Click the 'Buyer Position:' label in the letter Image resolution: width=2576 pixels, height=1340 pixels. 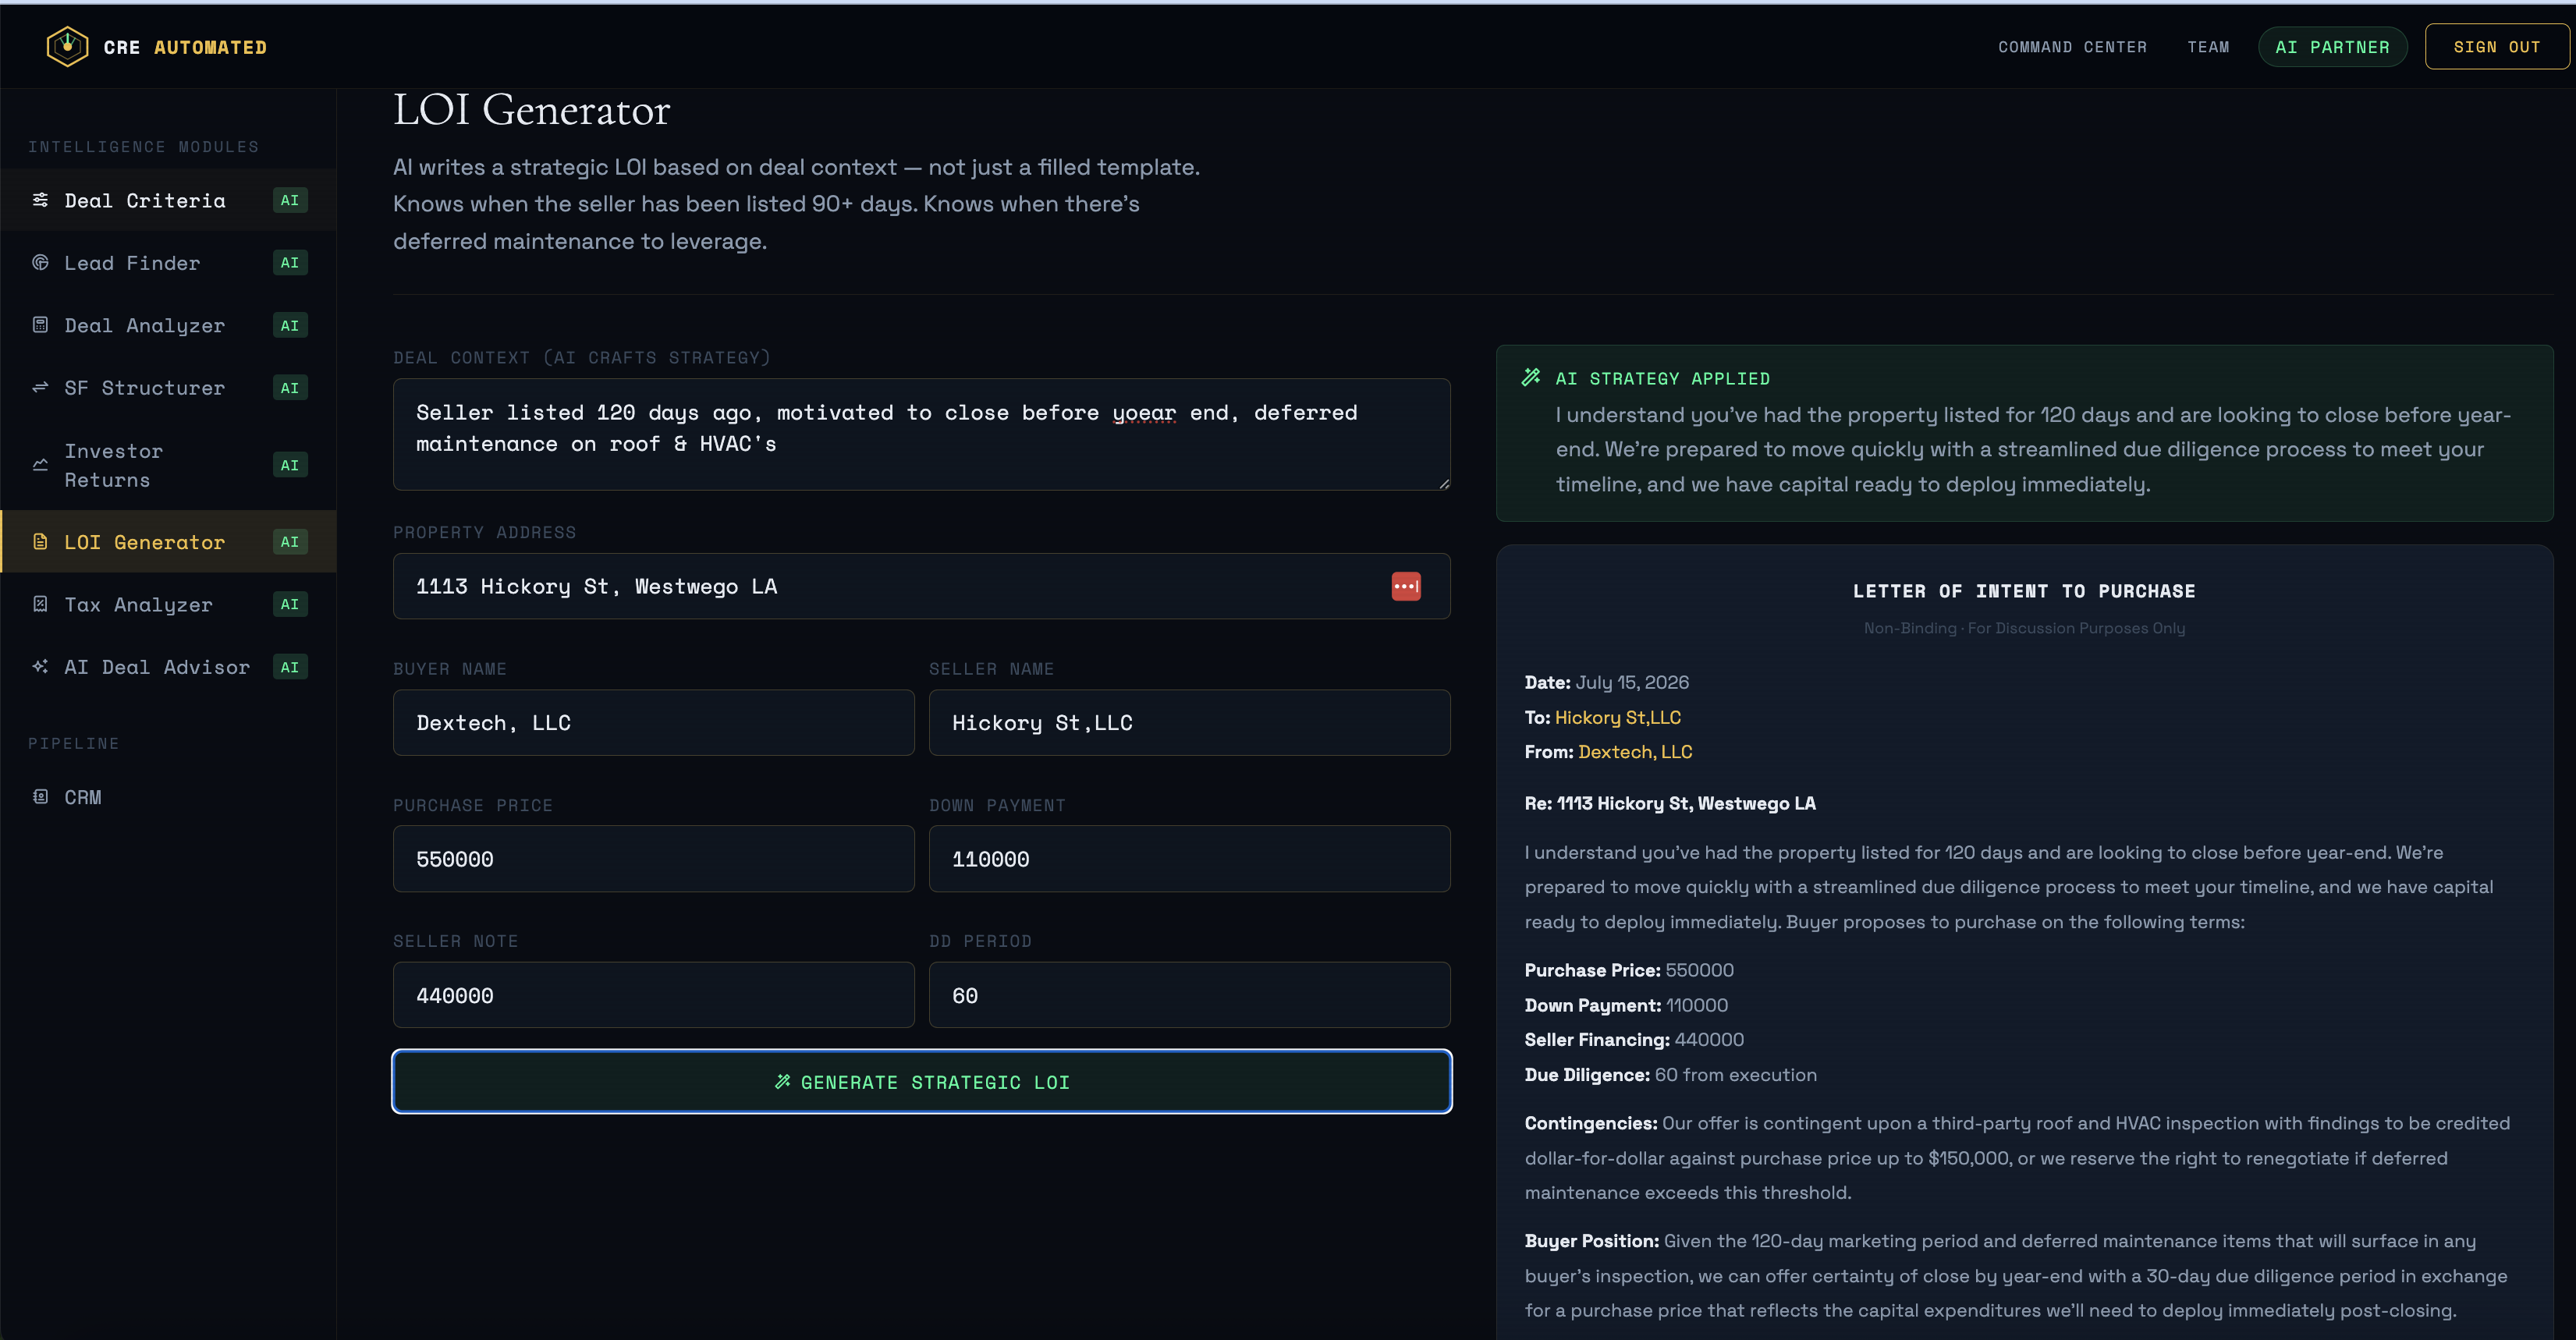click(1591, 1241)
